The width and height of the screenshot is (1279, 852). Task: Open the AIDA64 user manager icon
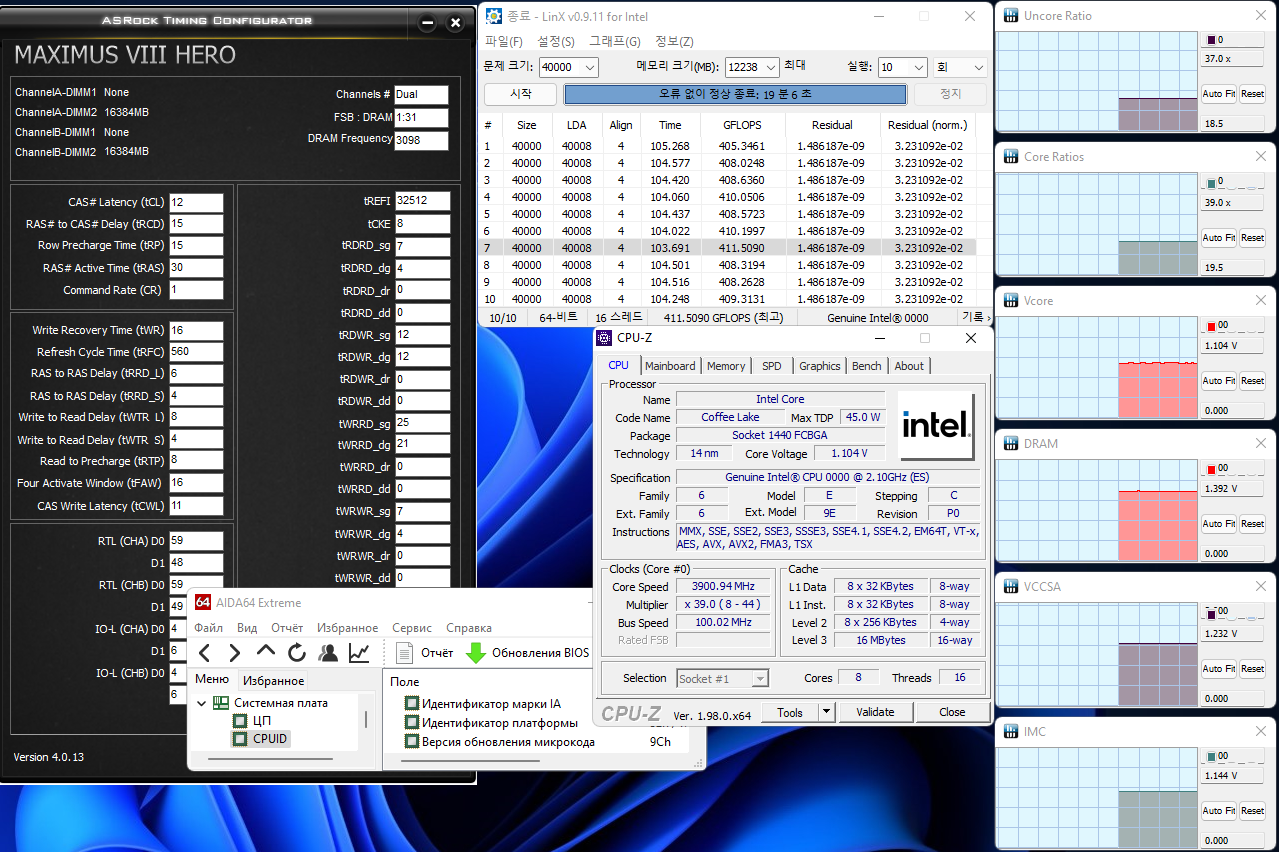[x=328, y=653]
